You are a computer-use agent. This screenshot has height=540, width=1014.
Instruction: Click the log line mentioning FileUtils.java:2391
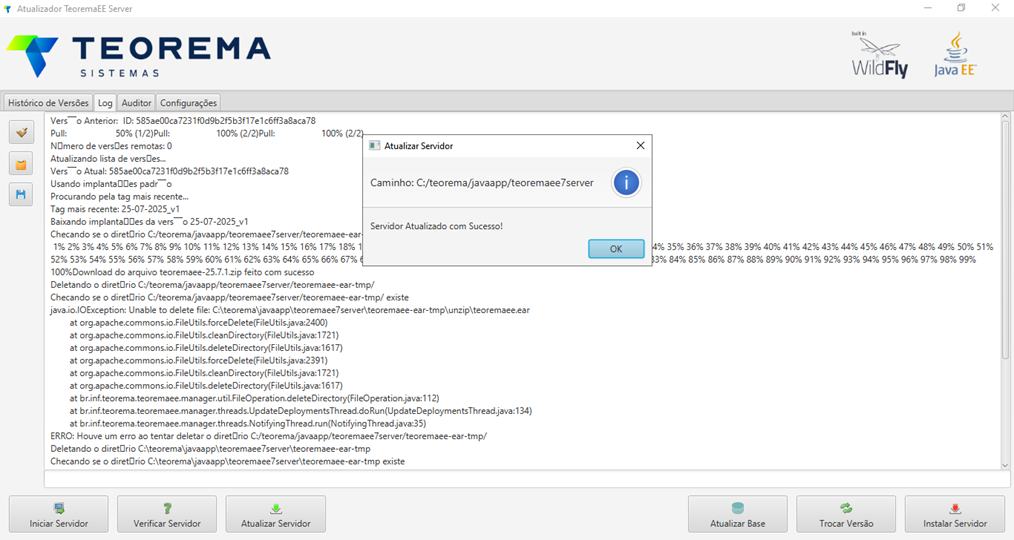click(x=199, y=360)
